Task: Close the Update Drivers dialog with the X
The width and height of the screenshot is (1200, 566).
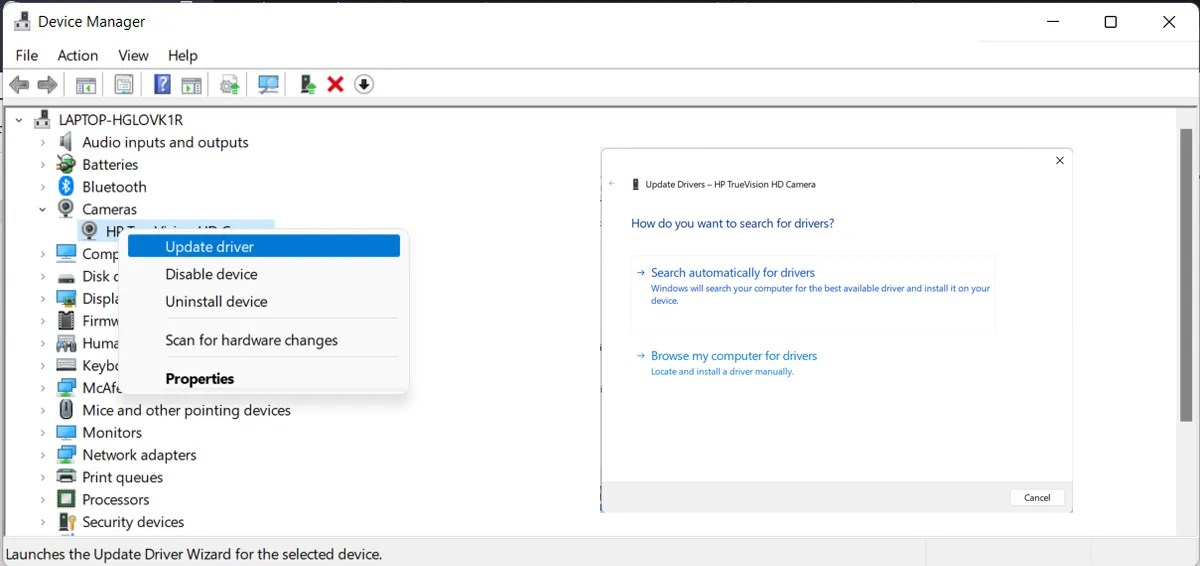Action: pyautogui.click(x=1060, y=160)
